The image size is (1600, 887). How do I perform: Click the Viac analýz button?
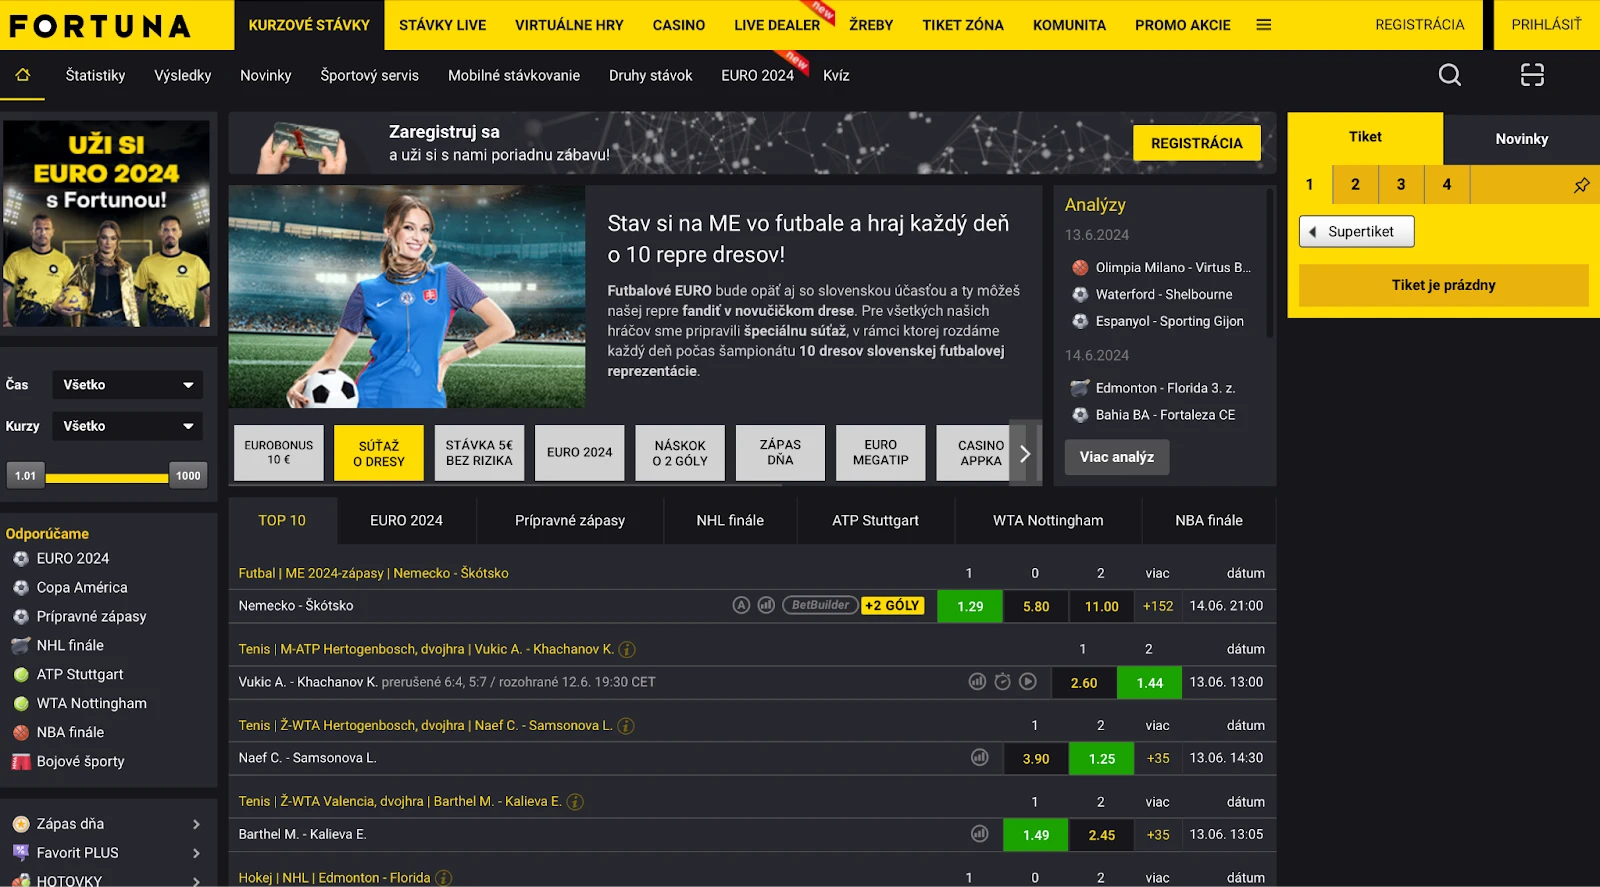tap(1116, 457)
